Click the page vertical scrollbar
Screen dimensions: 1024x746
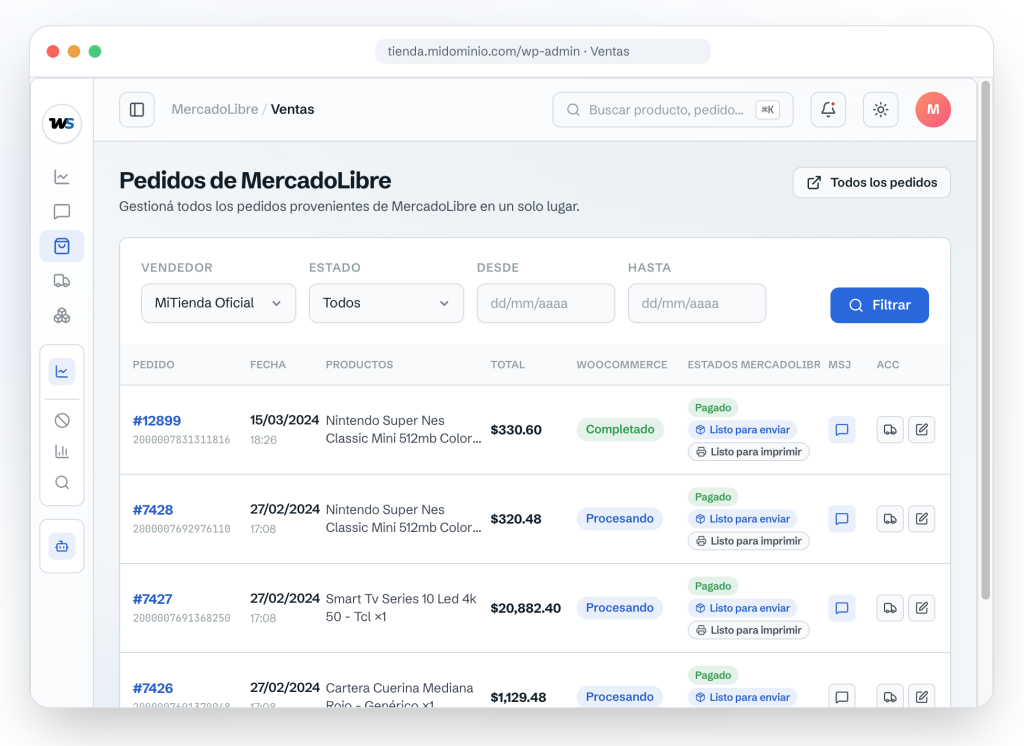click(x=985, y=340)
